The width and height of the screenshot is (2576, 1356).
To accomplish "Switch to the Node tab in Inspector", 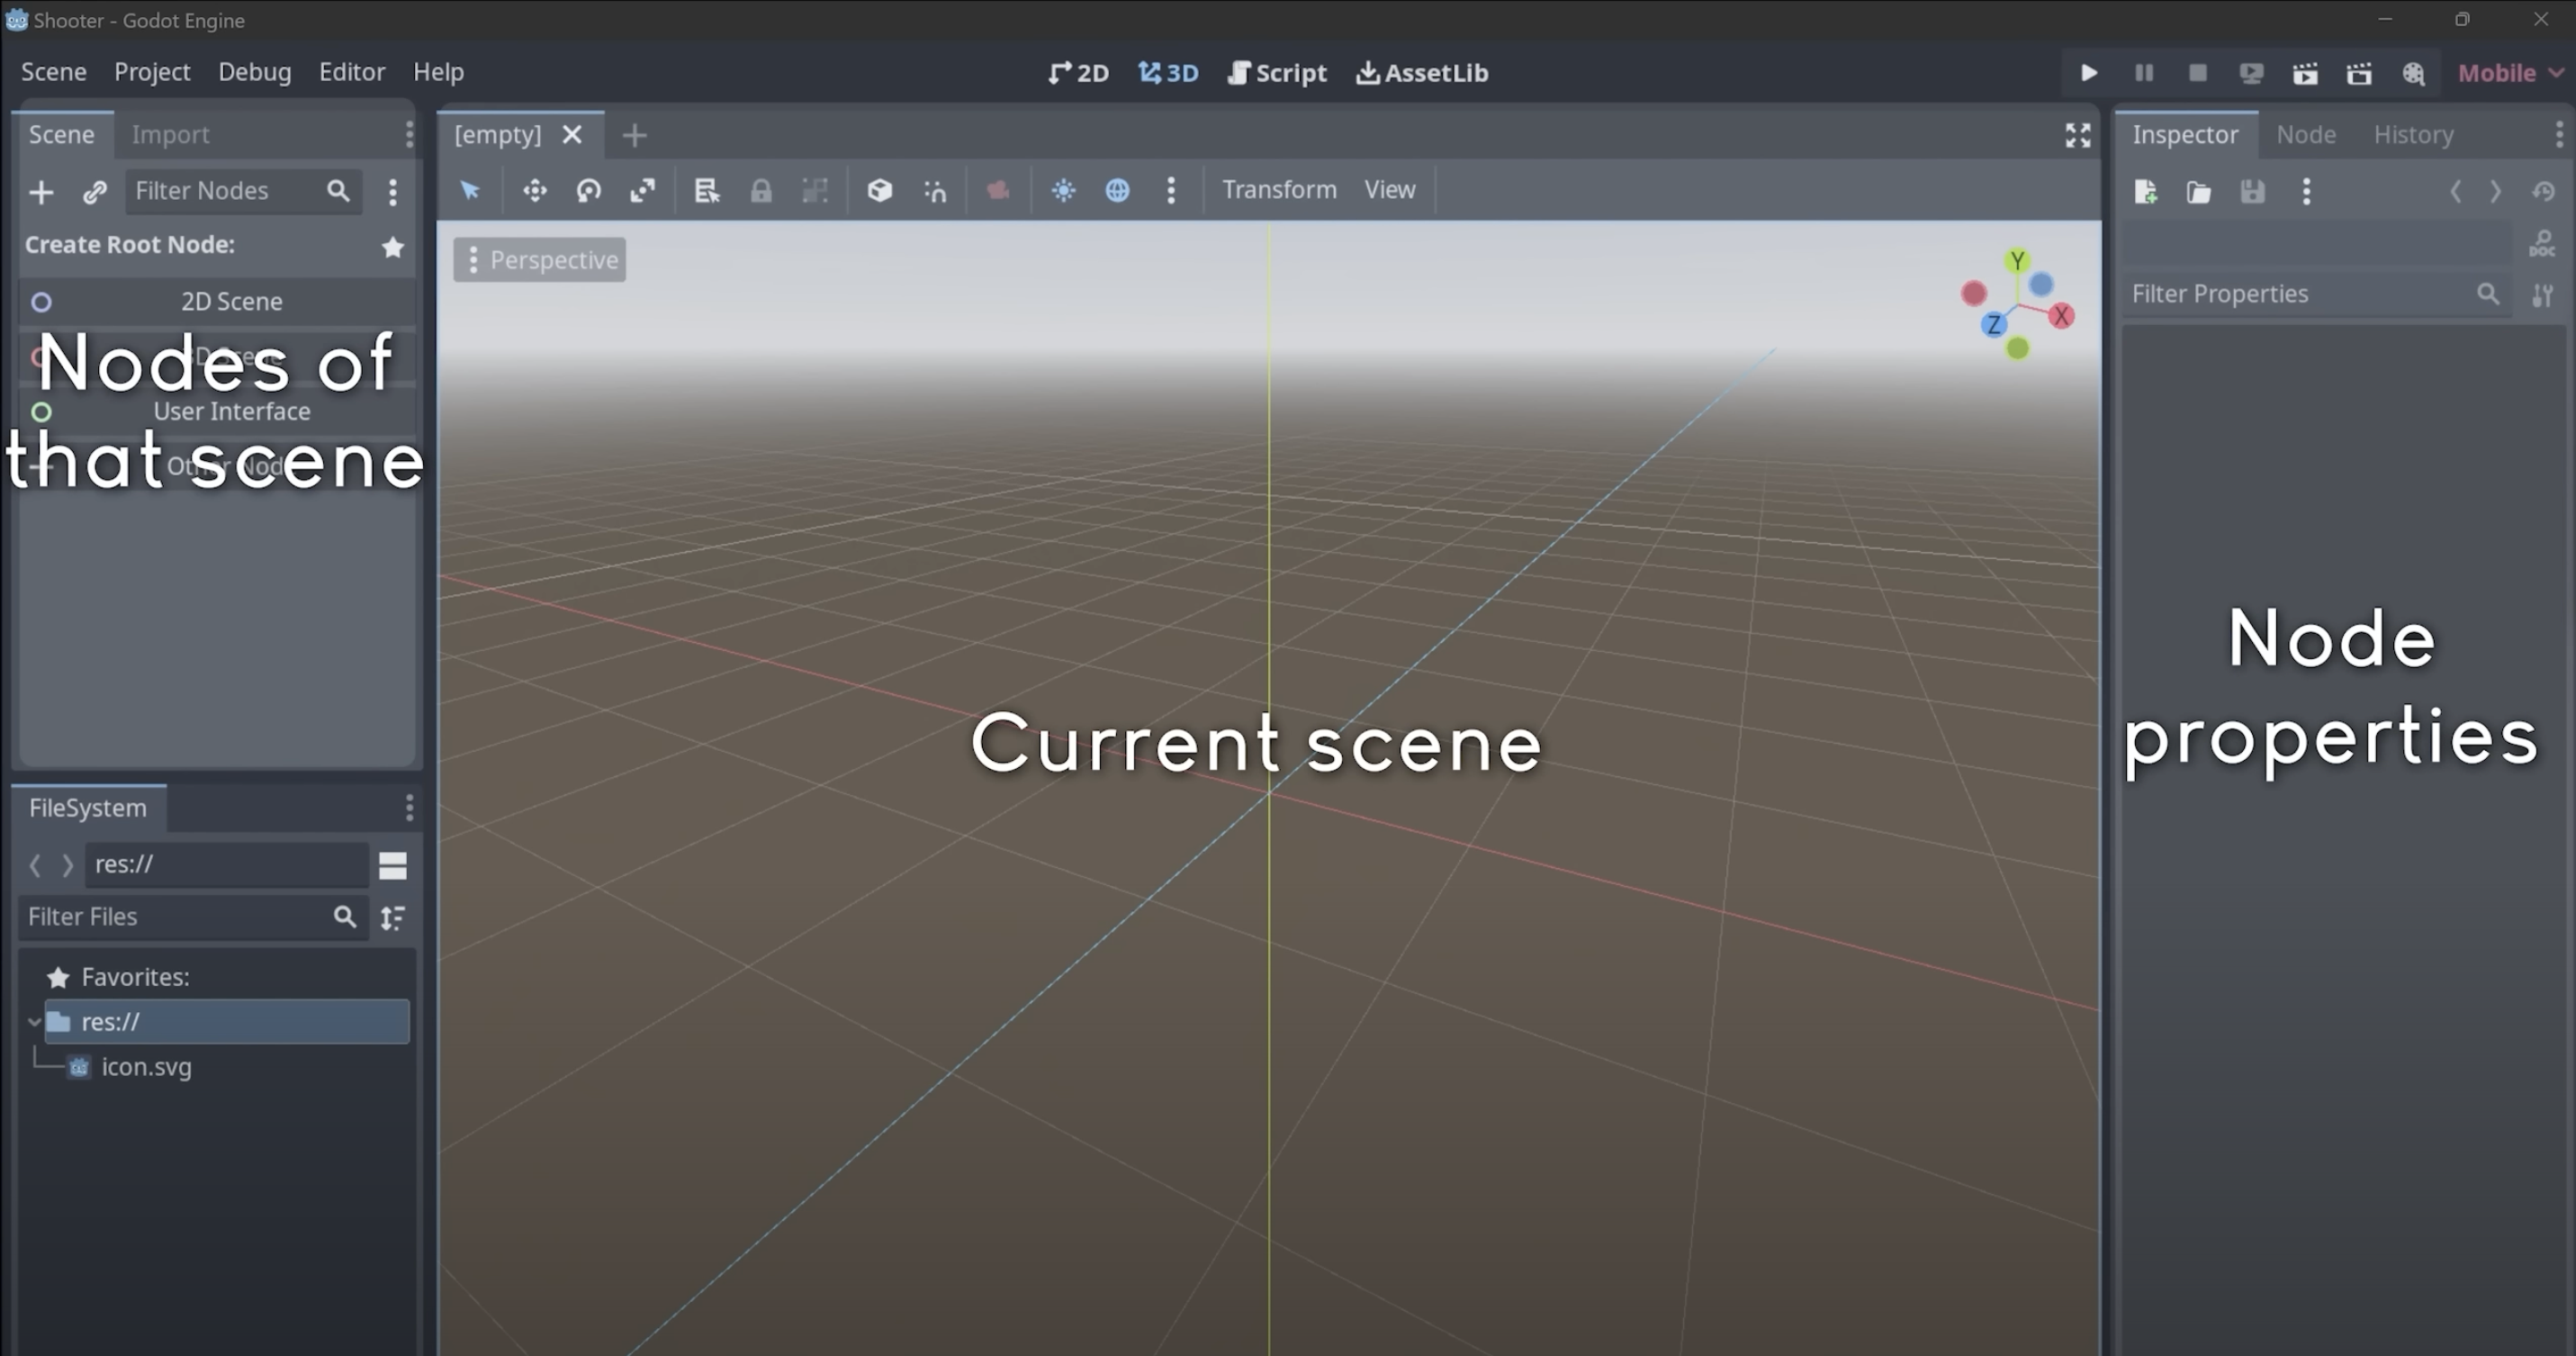I will click(2307, 133).
